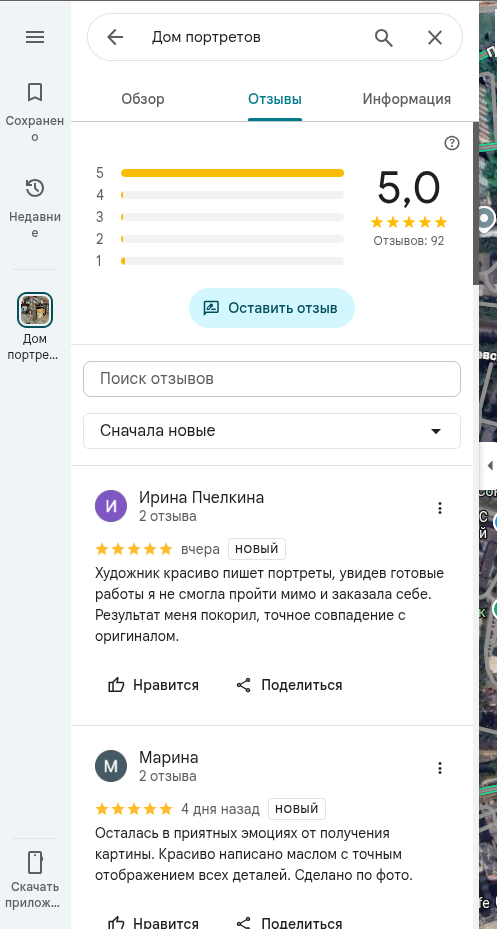Open more options for Марина's review
The width and height of the screenshot is (497, 929).
point(440,768)
